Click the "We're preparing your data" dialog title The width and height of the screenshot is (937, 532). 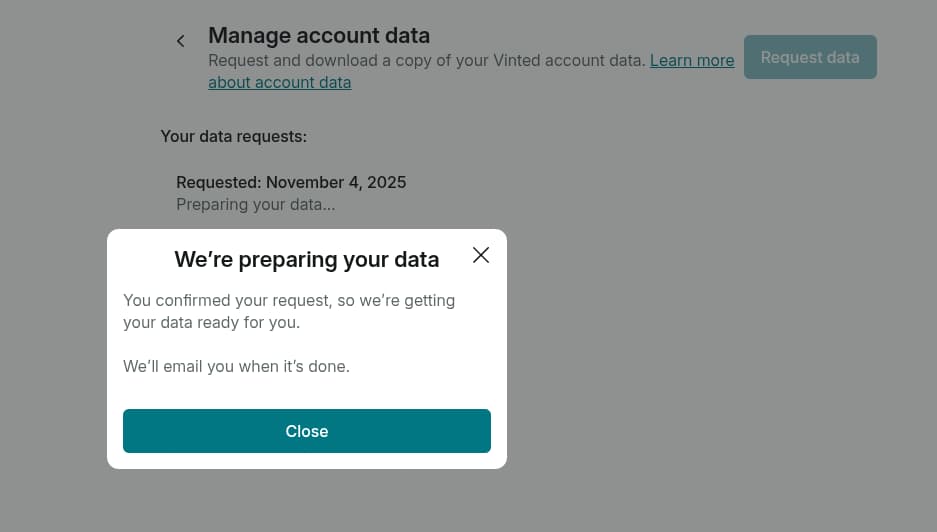click(306, 260)
